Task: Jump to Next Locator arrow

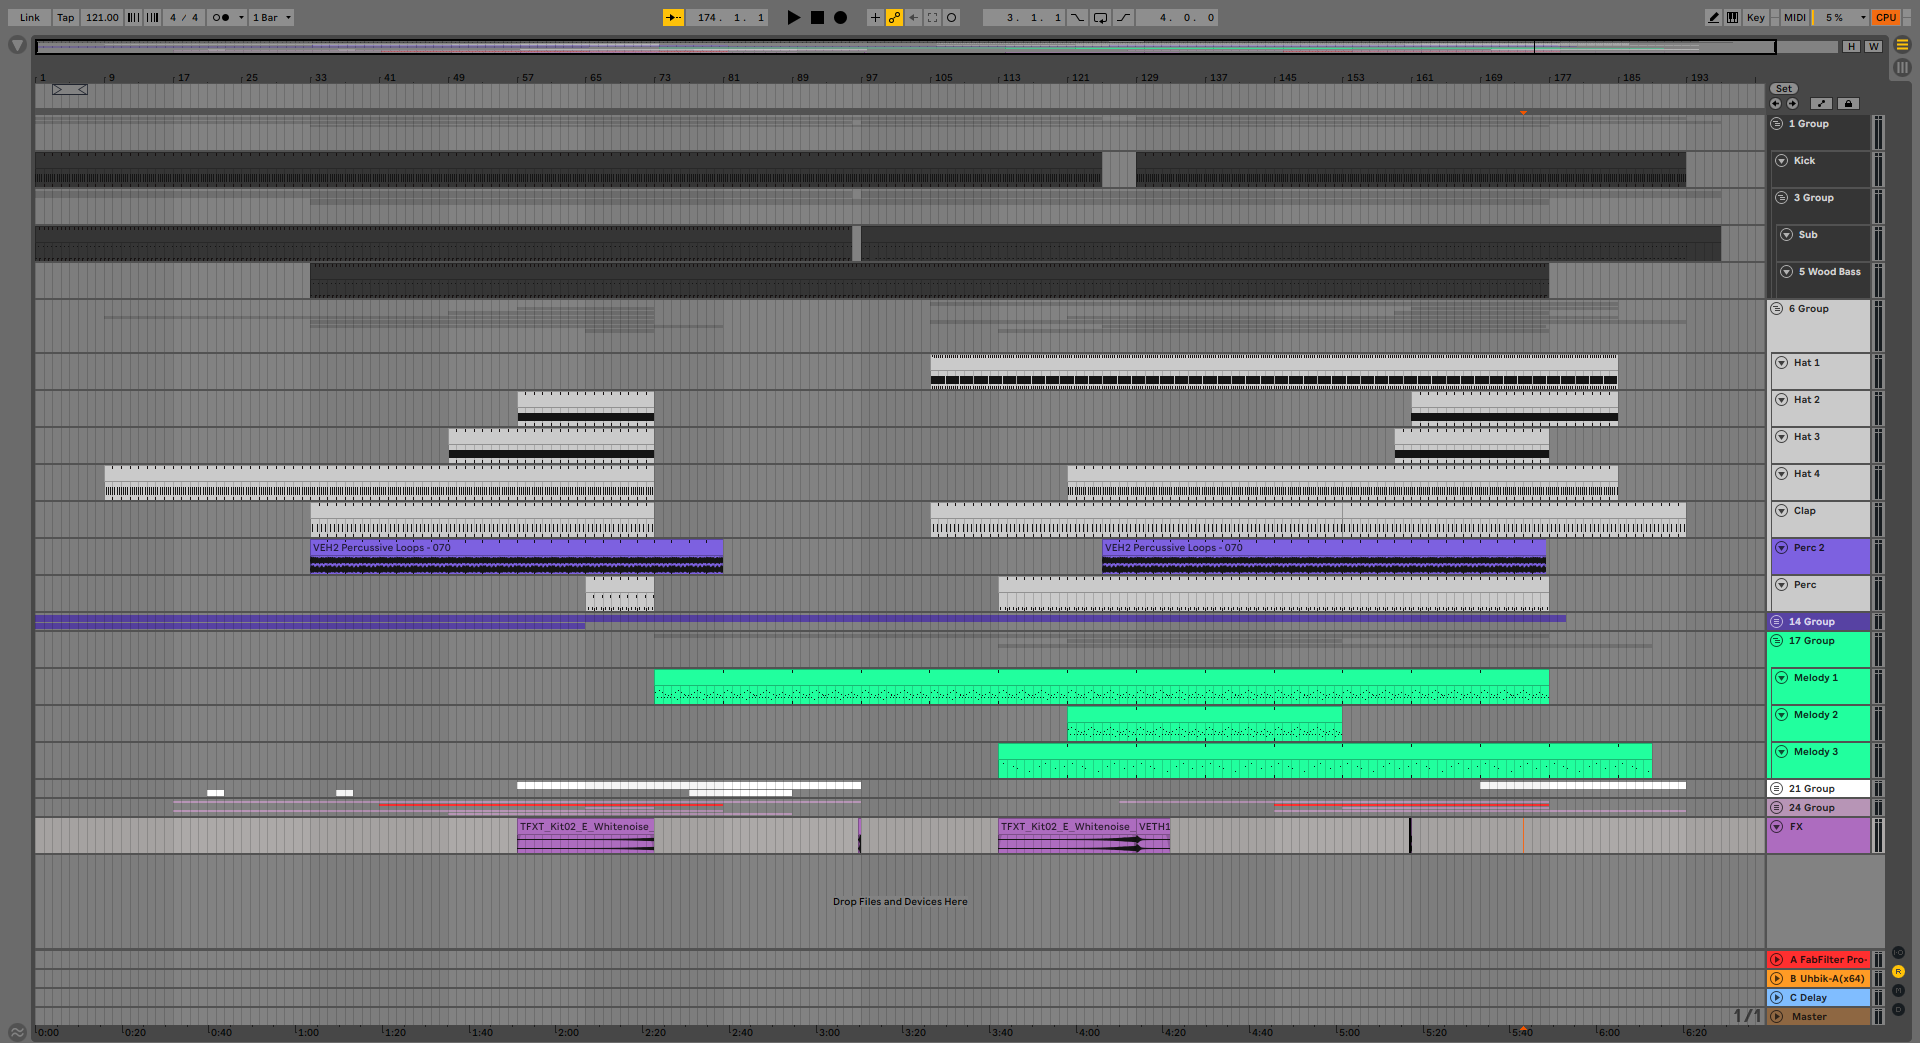Action: (x=1792, y=103)
